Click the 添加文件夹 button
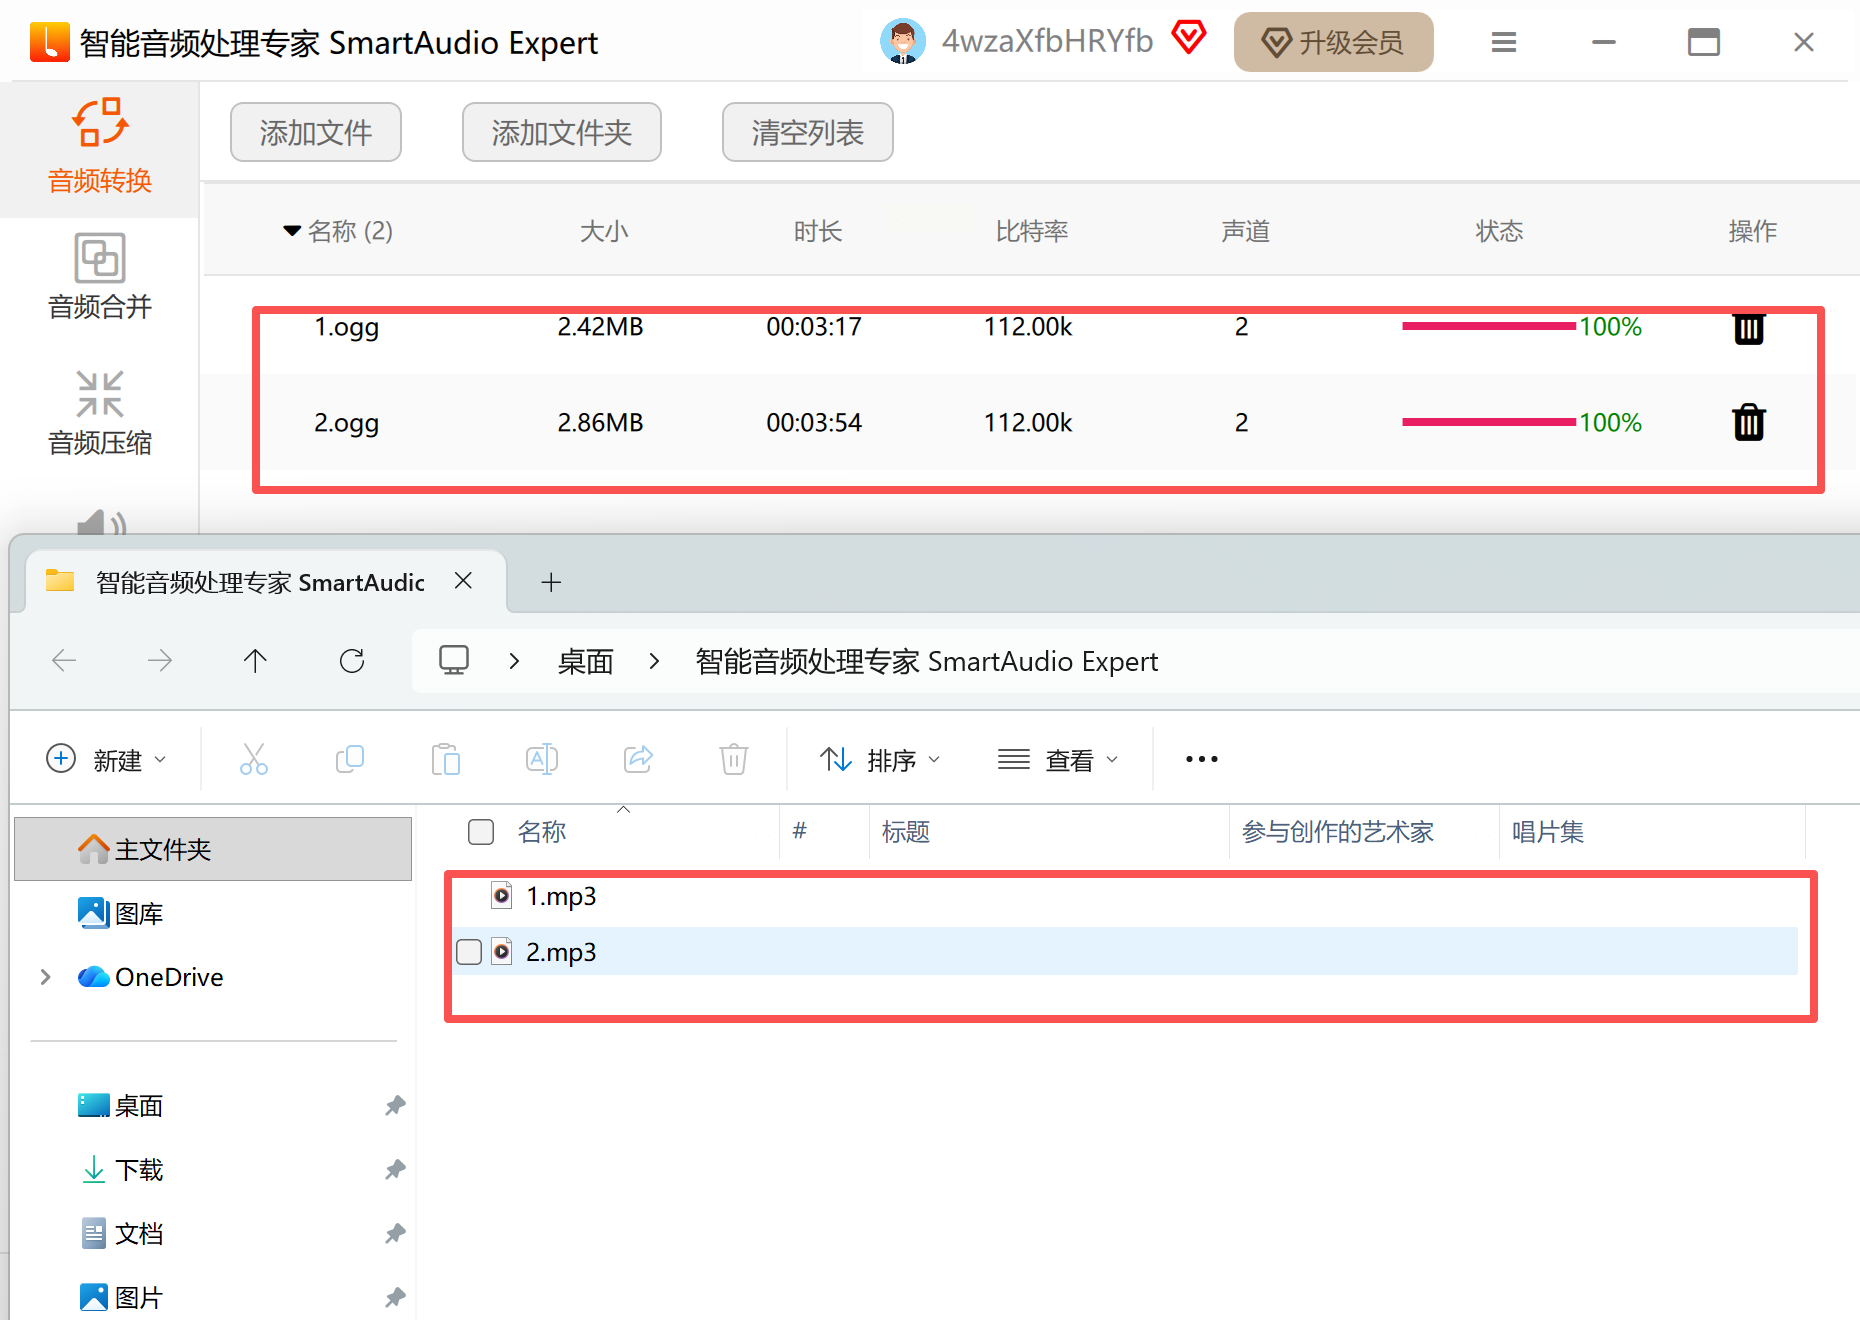The height and width of the screenshot is (1320, 1860). tap(562, 132)
